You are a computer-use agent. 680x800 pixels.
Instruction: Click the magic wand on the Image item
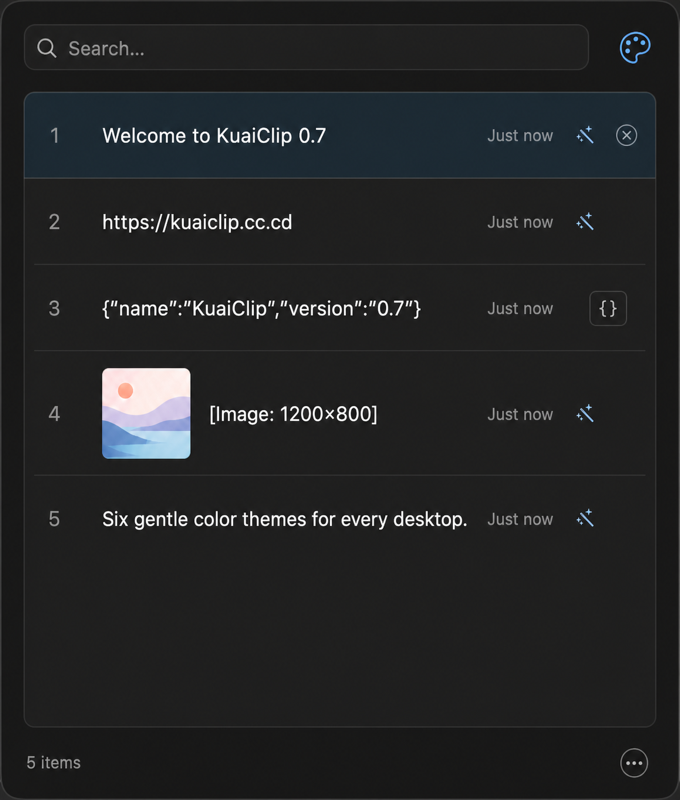(x=585, y=414)
